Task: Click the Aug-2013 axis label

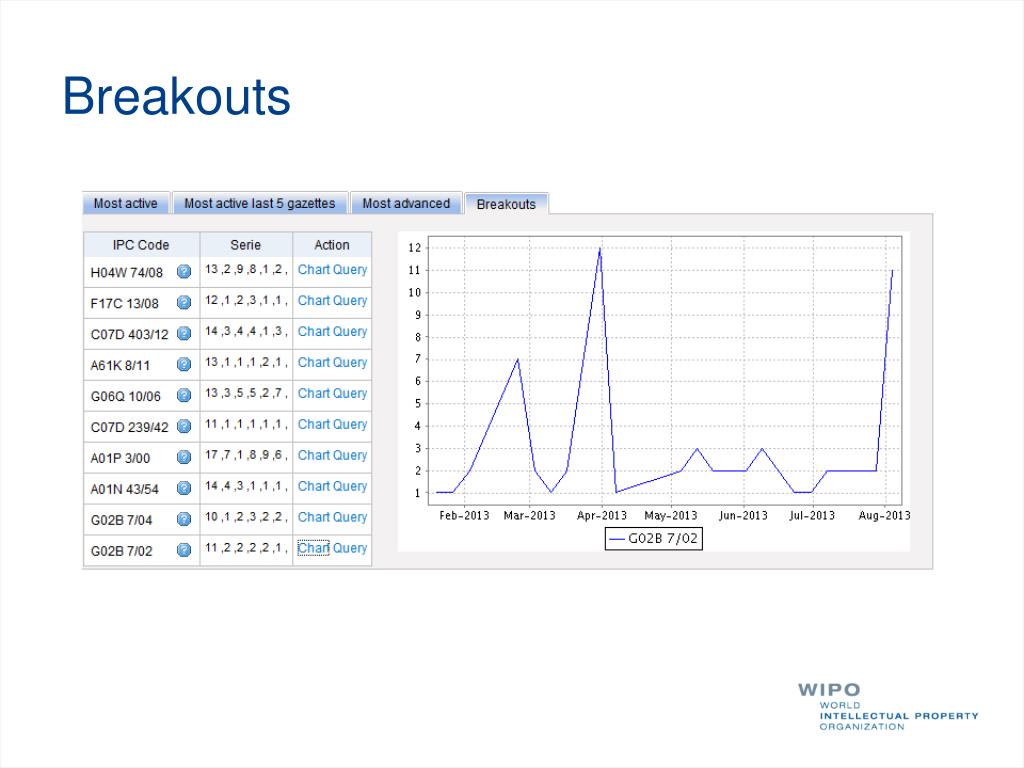Action: (x=884, y=515)
